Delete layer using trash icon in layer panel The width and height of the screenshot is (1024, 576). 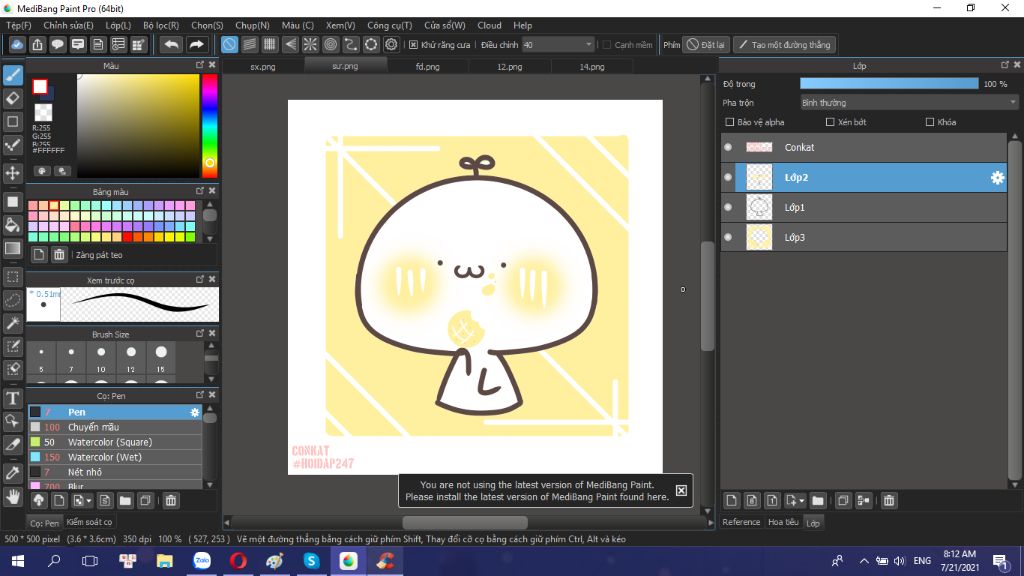coord(888,500)
